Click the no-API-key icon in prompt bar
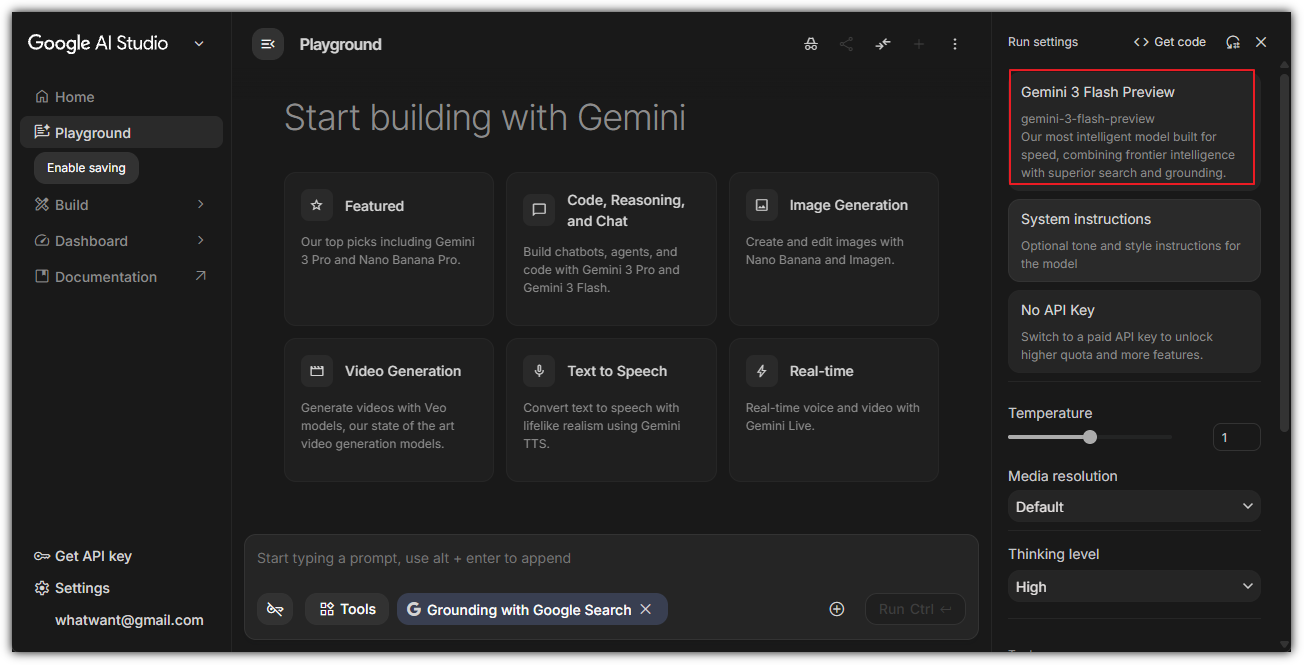Screen dimensions: 1304x665 [275, 609]
